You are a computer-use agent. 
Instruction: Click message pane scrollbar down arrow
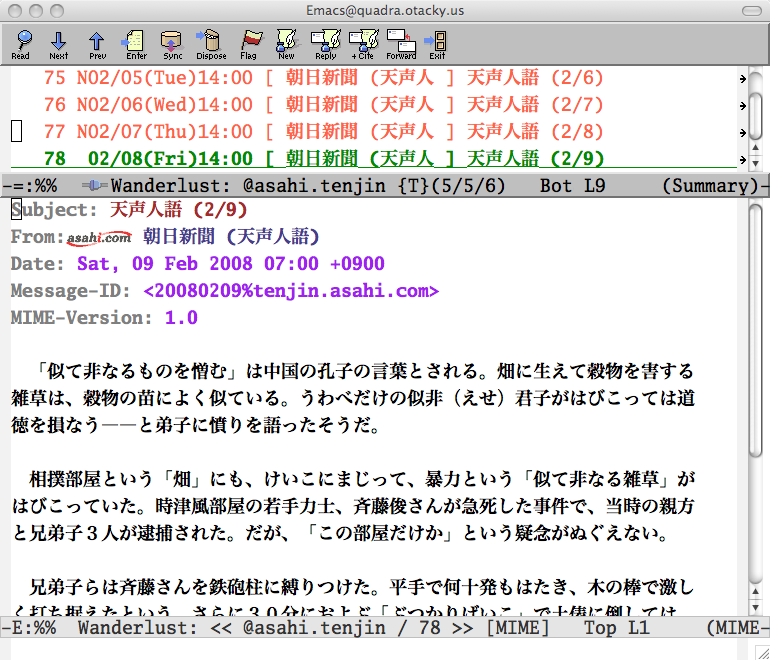756,607
